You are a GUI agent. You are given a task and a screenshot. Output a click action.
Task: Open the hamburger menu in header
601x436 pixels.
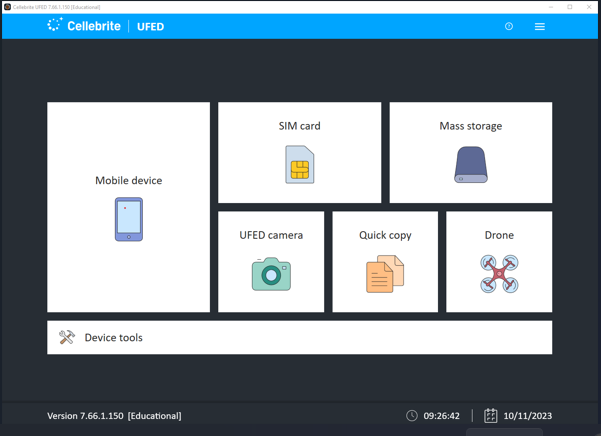pos(540,26)
